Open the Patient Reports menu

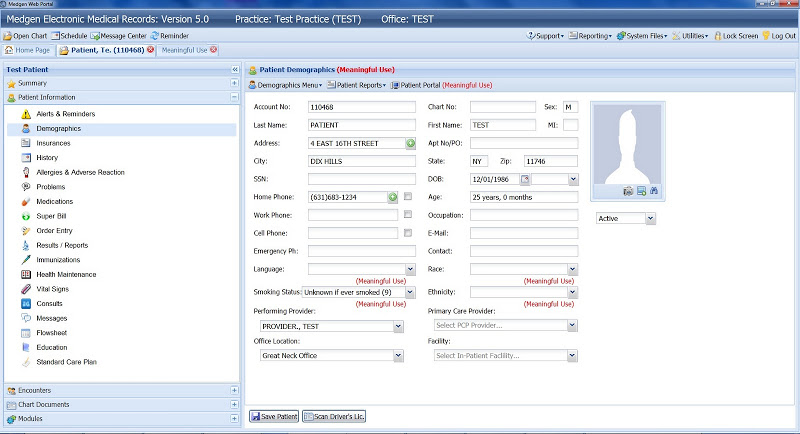tap(357, 85)
